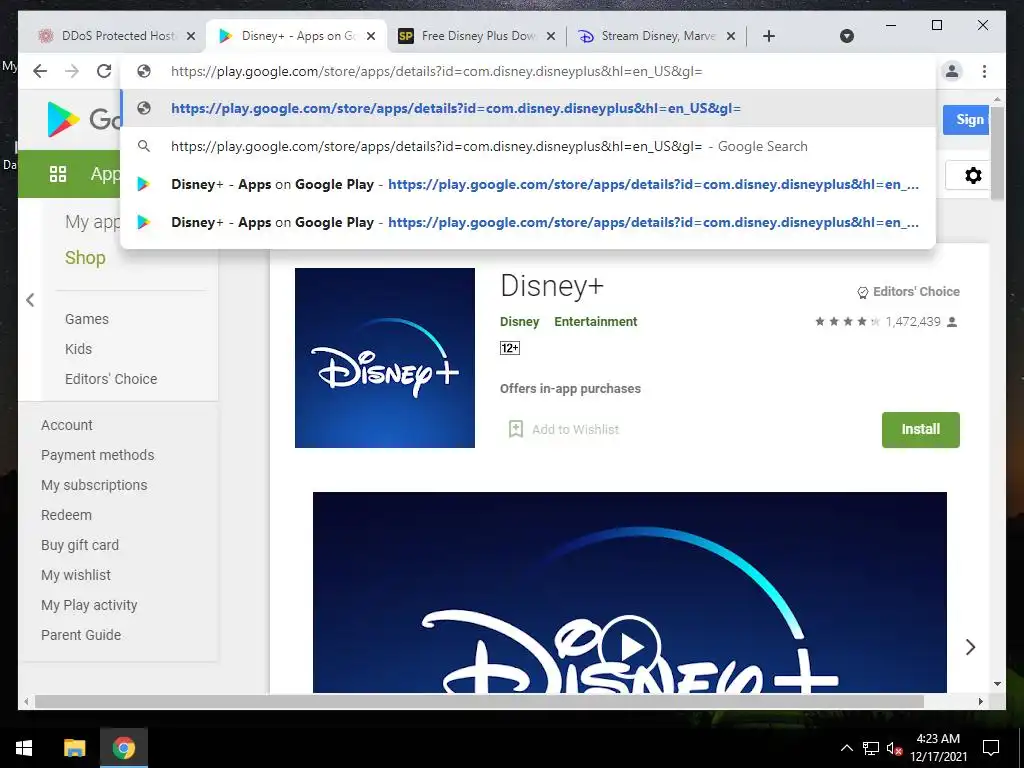Open the Chrome profile avatar icon
This screenshot has width=1024, height=768.
click(952, 71)
